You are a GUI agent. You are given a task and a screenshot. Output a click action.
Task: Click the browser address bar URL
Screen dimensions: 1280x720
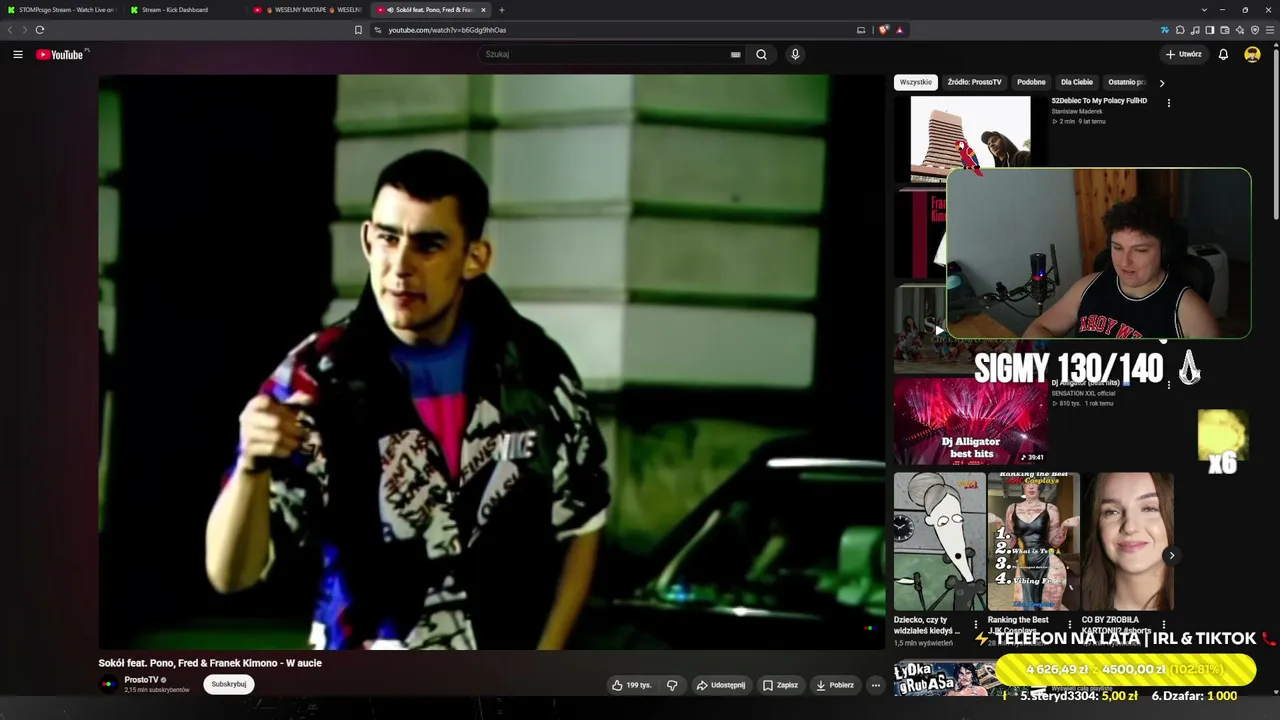447,30
